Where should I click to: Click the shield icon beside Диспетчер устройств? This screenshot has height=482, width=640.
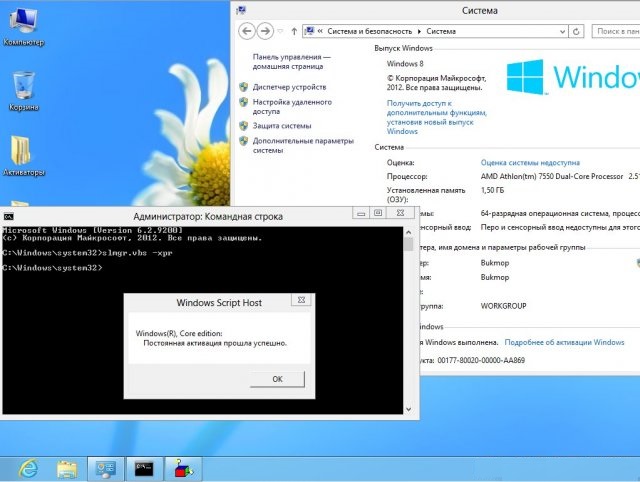(x=244, y=87)
